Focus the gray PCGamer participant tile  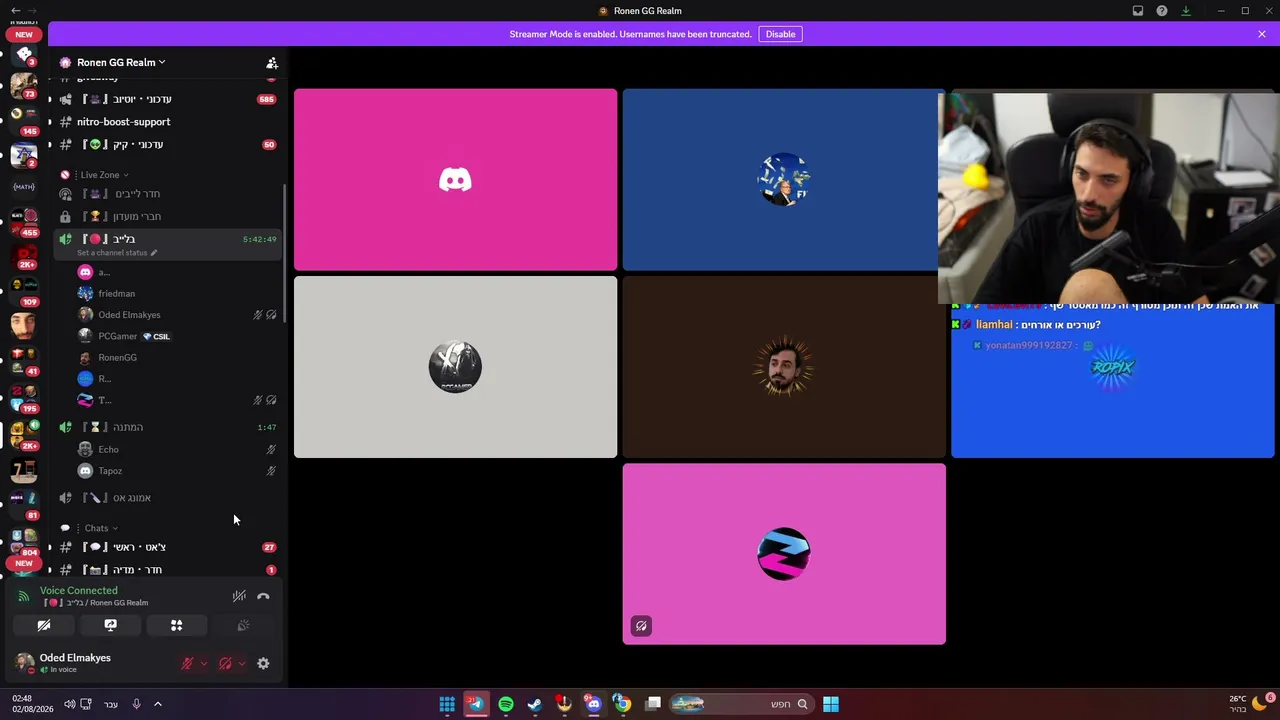click(455, 367)
